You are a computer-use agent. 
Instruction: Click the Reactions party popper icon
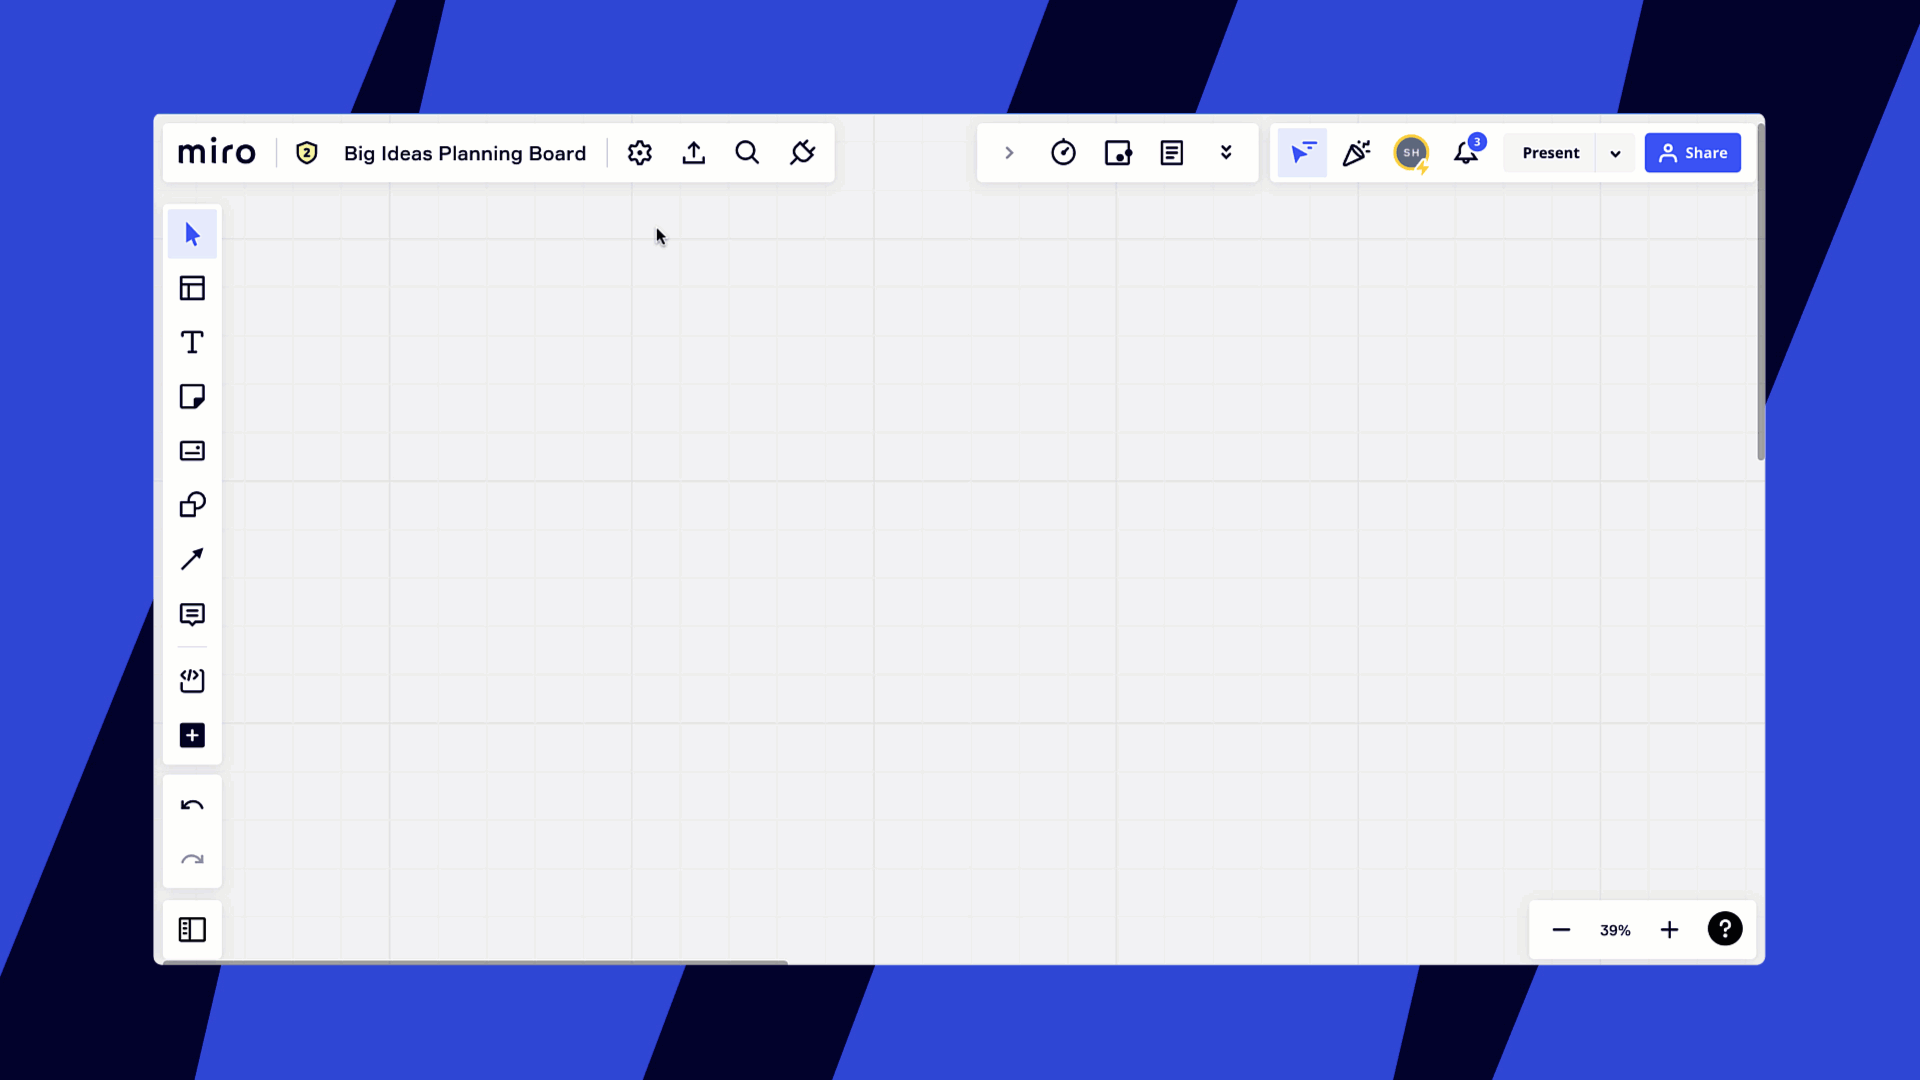(1356, 153)
